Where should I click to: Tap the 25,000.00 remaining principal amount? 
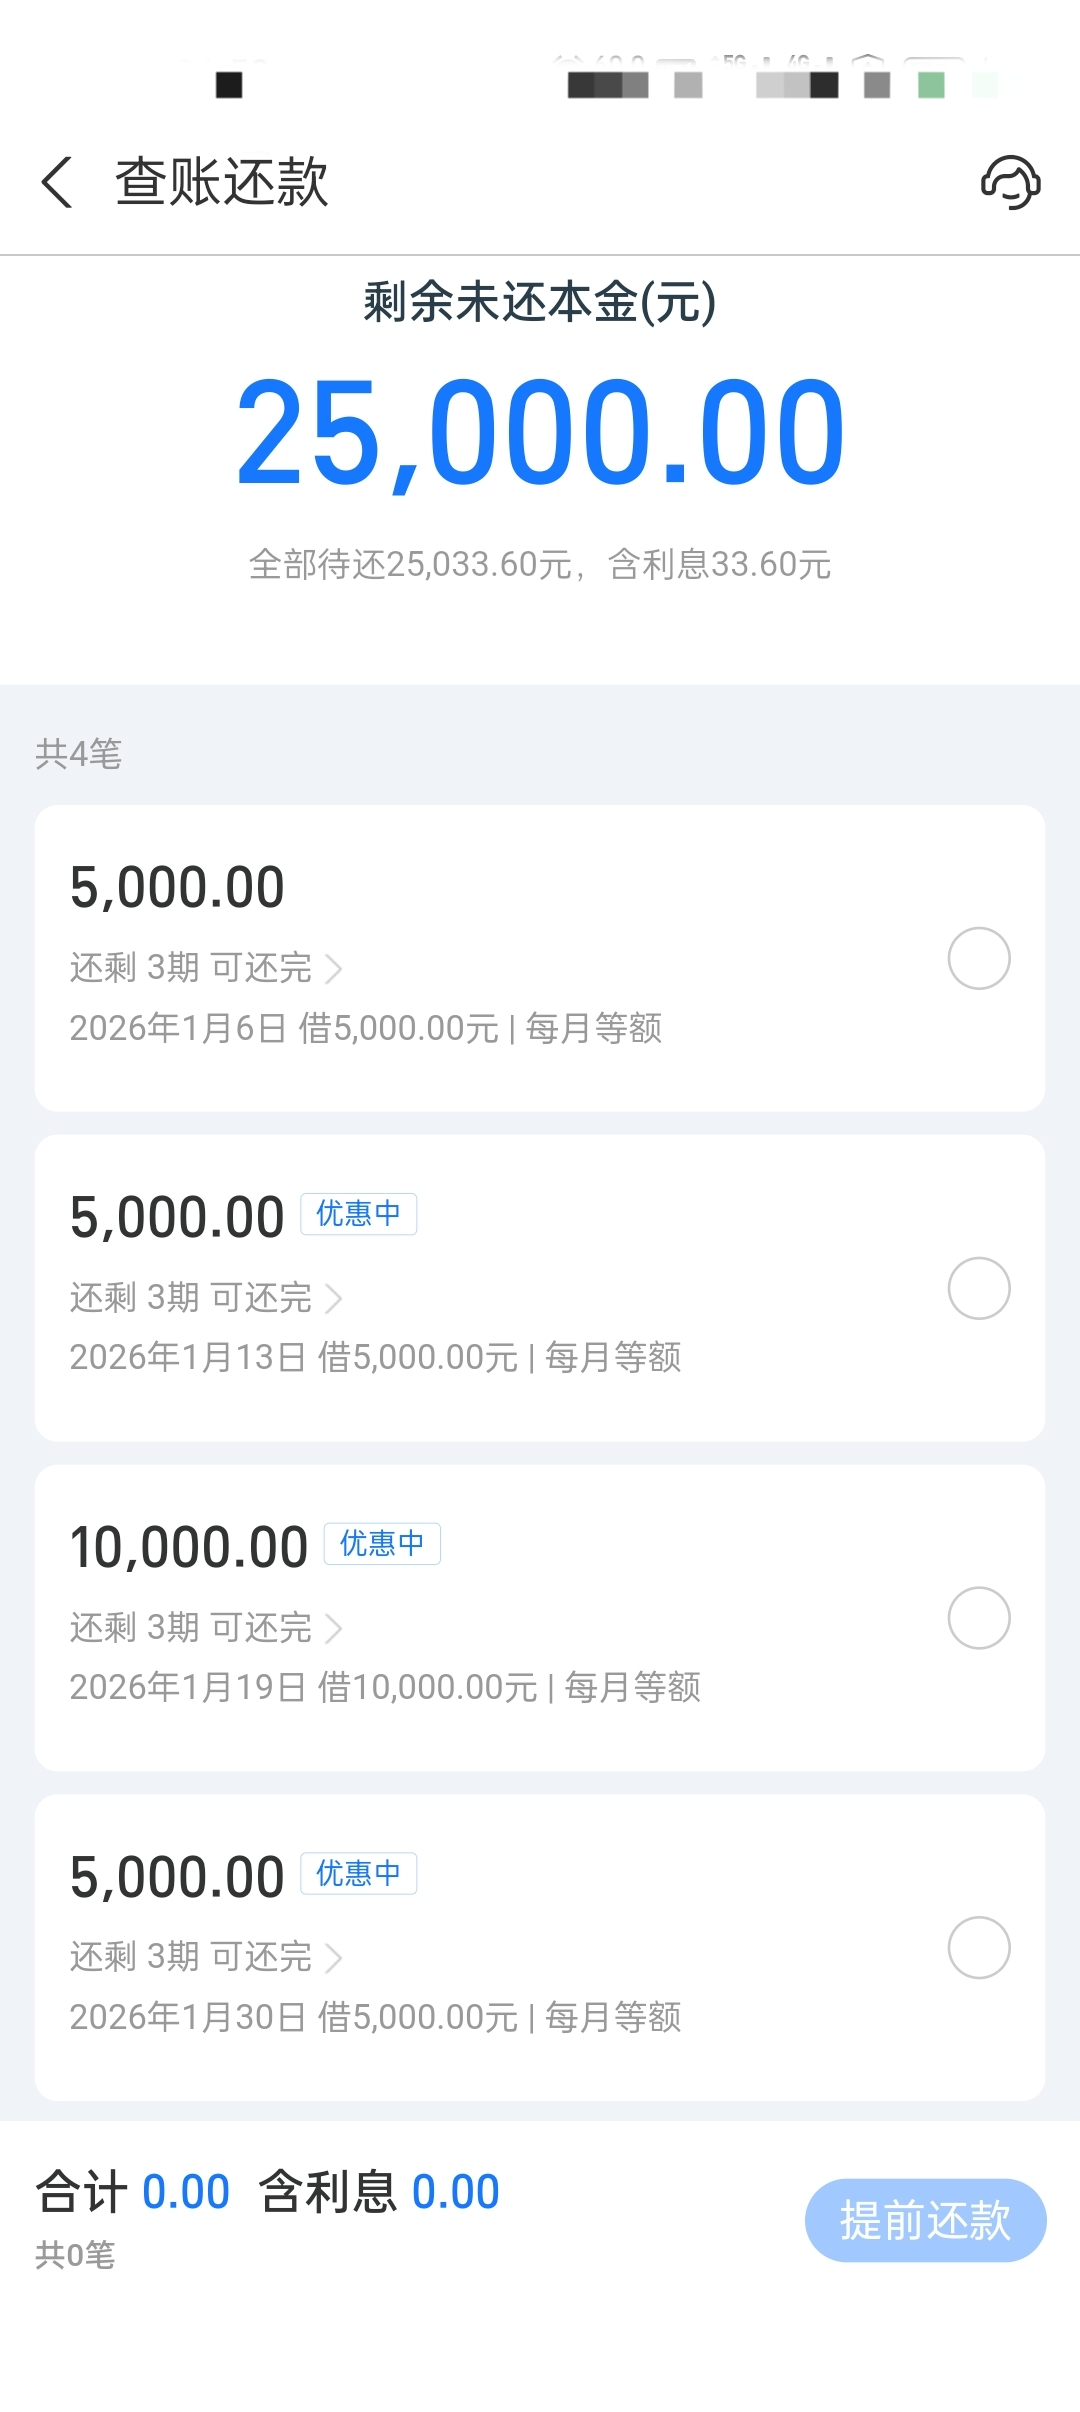(x=540, y=432)
